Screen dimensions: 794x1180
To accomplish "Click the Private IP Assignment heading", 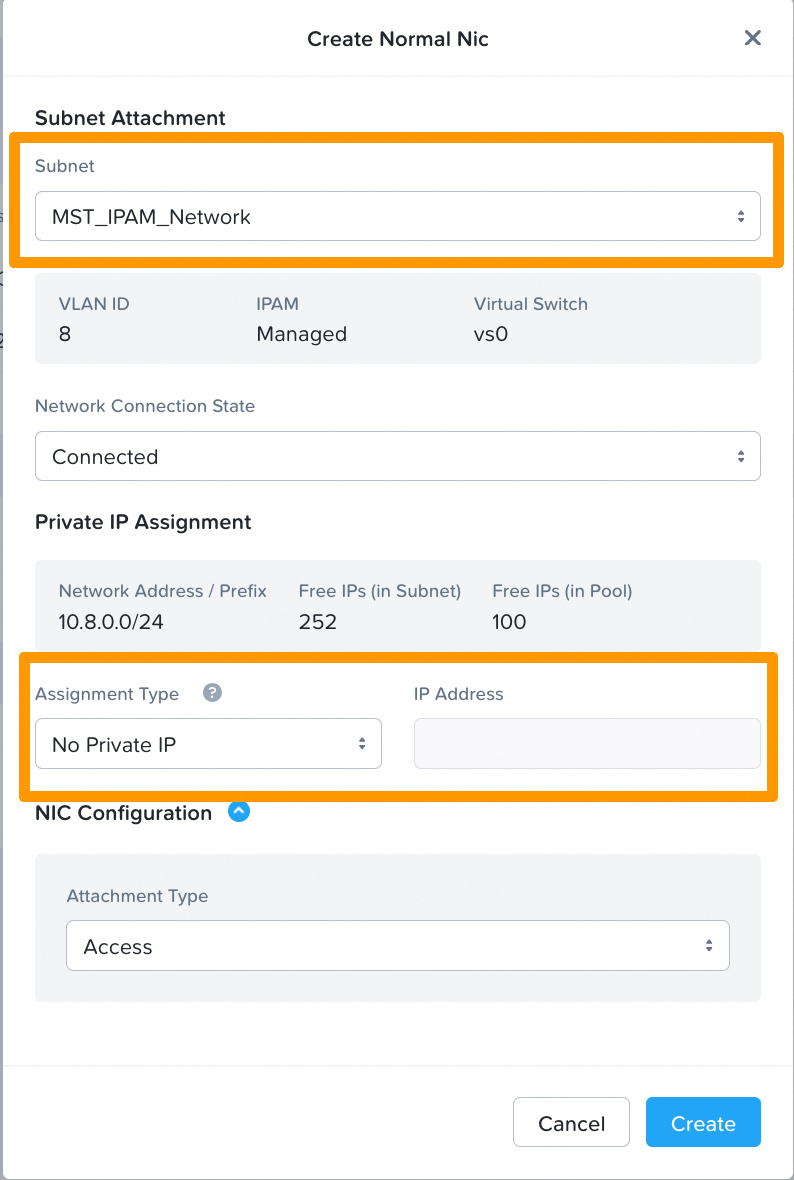I will pos(143,522).
